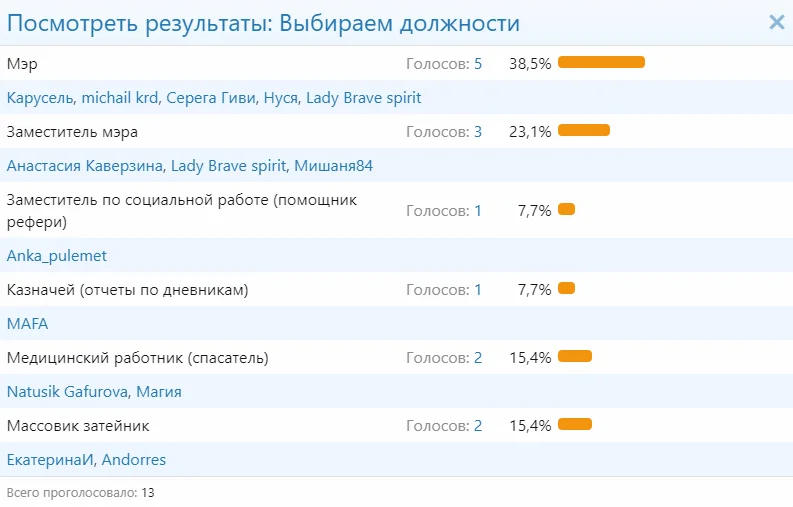793x507 pixels.
Task: Click voter Мишаня84
Action: tap(336, 166)
